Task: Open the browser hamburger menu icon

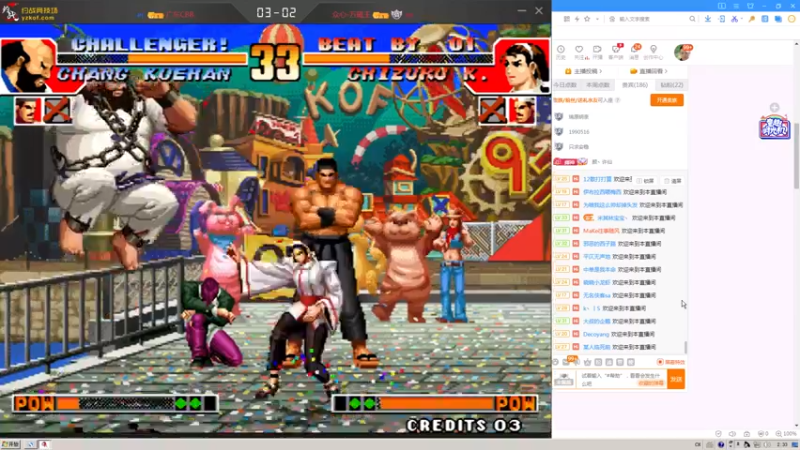Action: pyautogui.click(x=736, y=6)
